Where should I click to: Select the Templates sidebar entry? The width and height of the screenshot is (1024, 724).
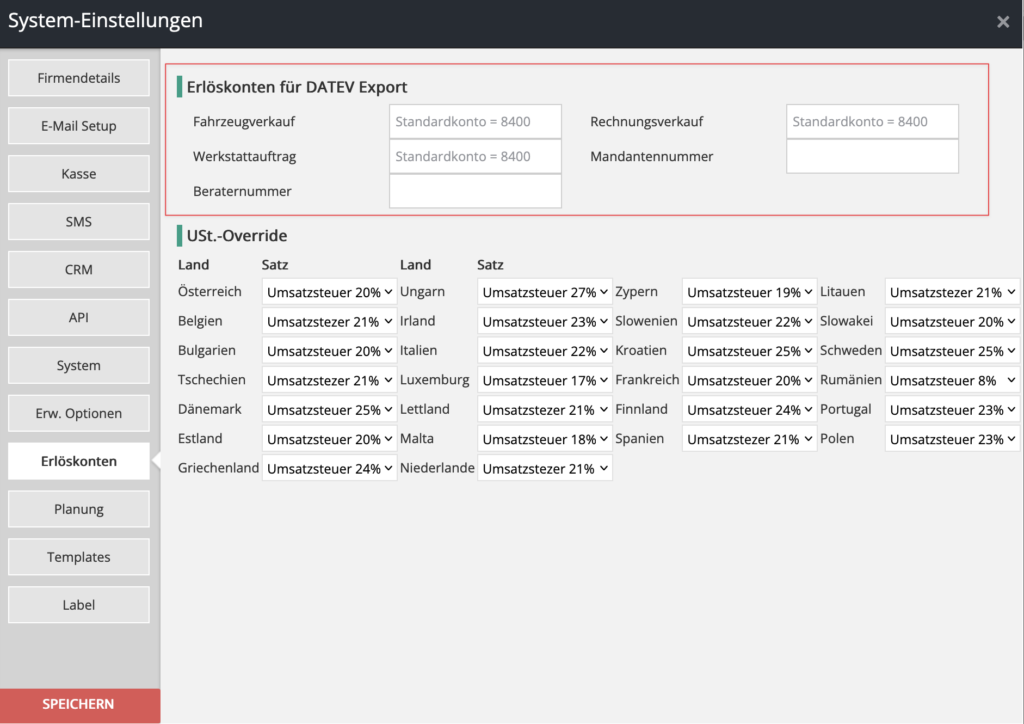78,556
